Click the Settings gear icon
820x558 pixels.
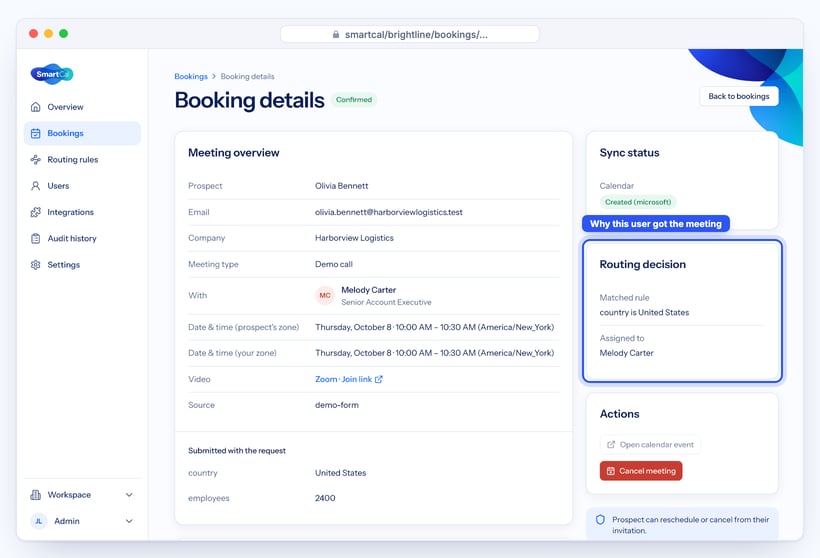coord(36,265)
